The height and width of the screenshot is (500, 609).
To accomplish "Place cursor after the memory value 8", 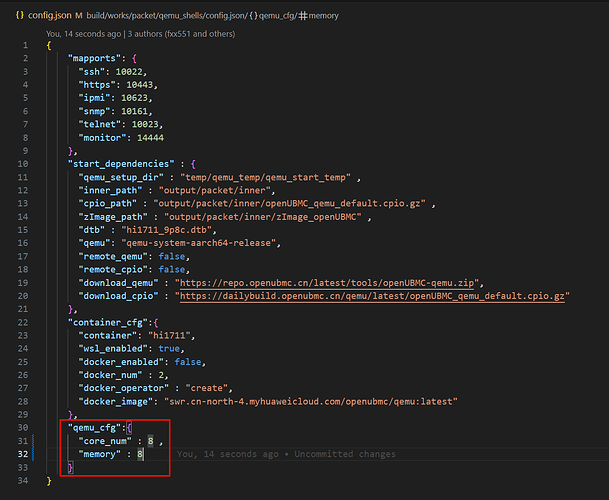I will point(146,454).
